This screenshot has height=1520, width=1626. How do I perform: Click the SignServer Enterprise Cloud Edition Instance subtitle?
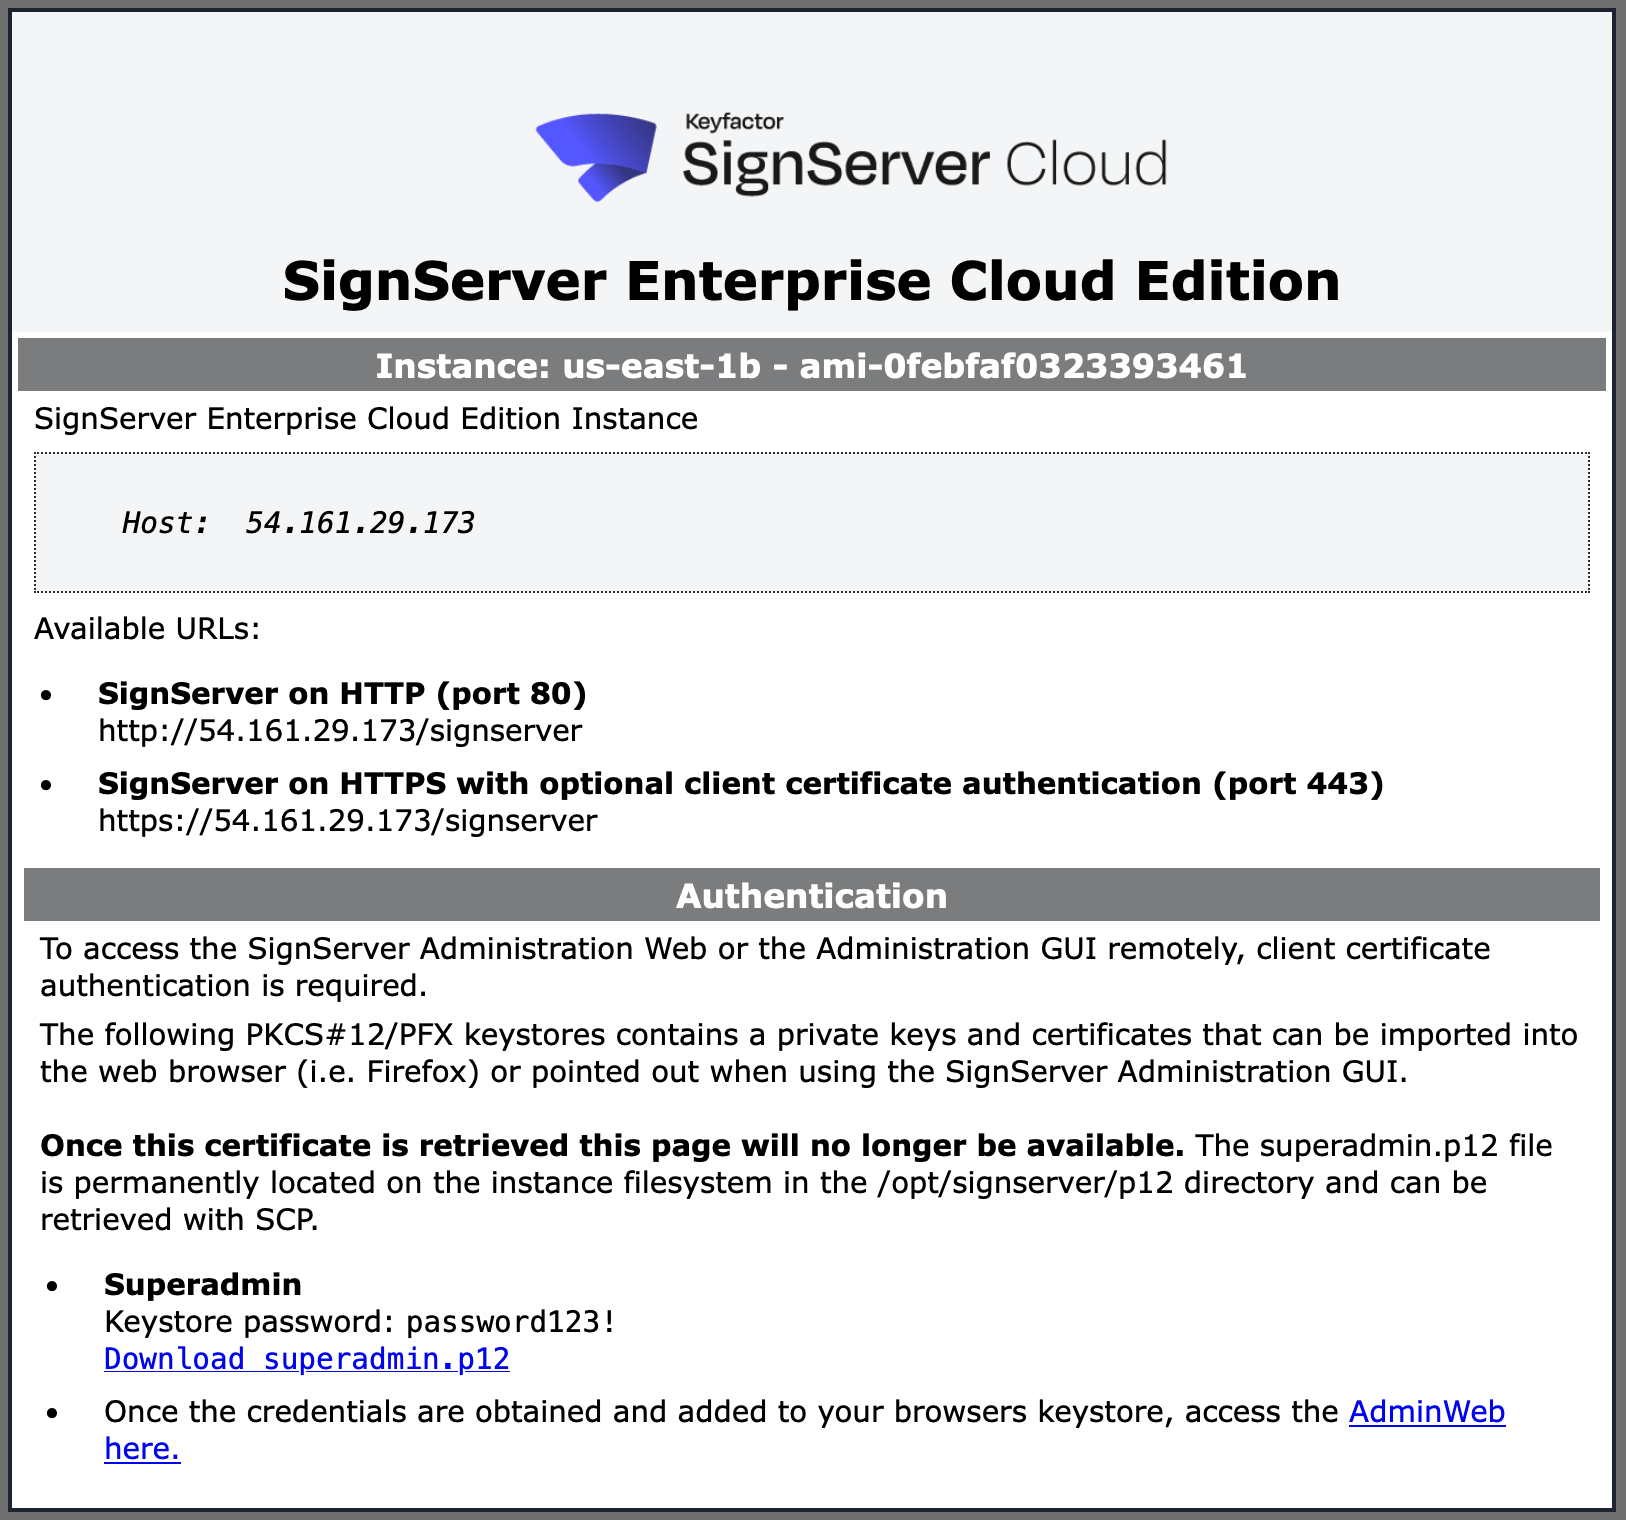pyautogui.click(x=366, y=419)
